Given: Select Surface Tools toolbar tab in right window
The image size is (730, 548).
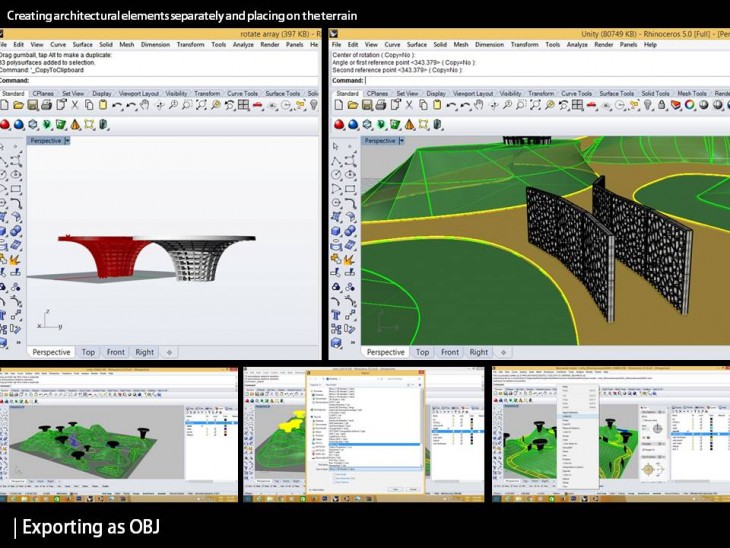Looking at the screenshot, I should 615,93.
